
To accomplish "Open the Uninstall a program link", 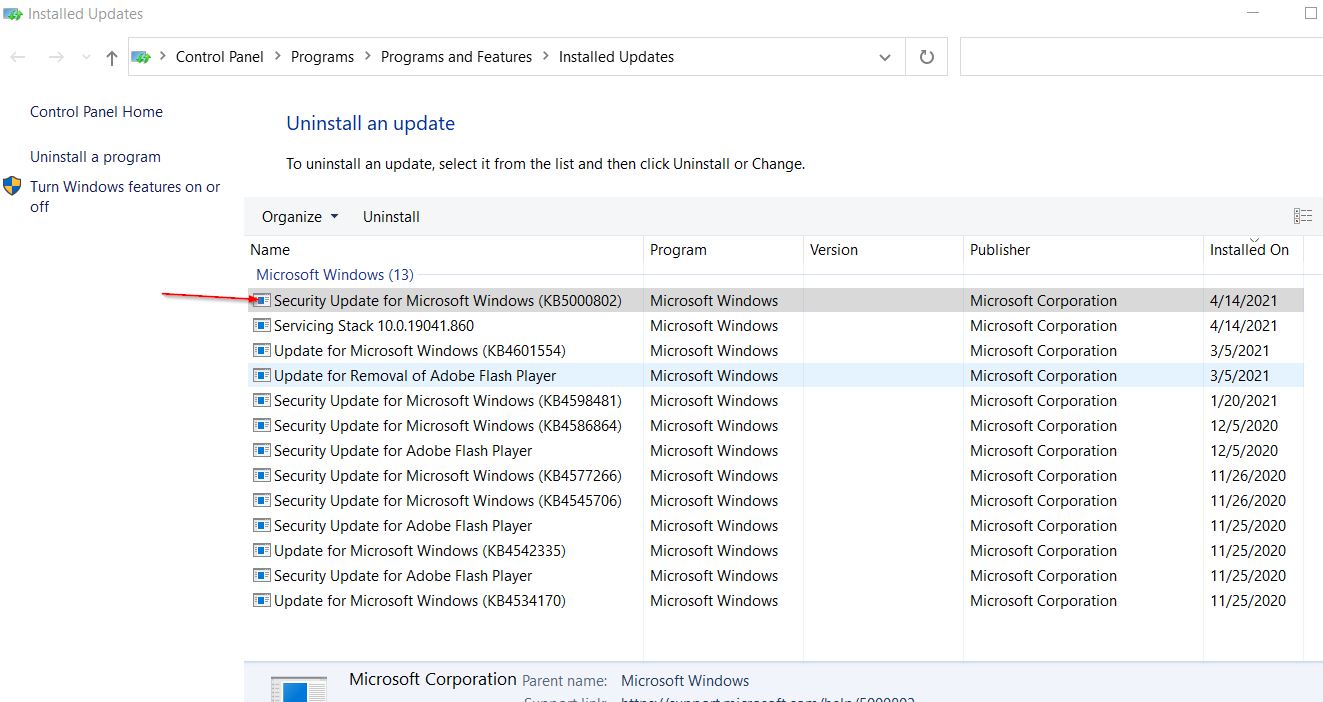I will click(x=95, y=157).
